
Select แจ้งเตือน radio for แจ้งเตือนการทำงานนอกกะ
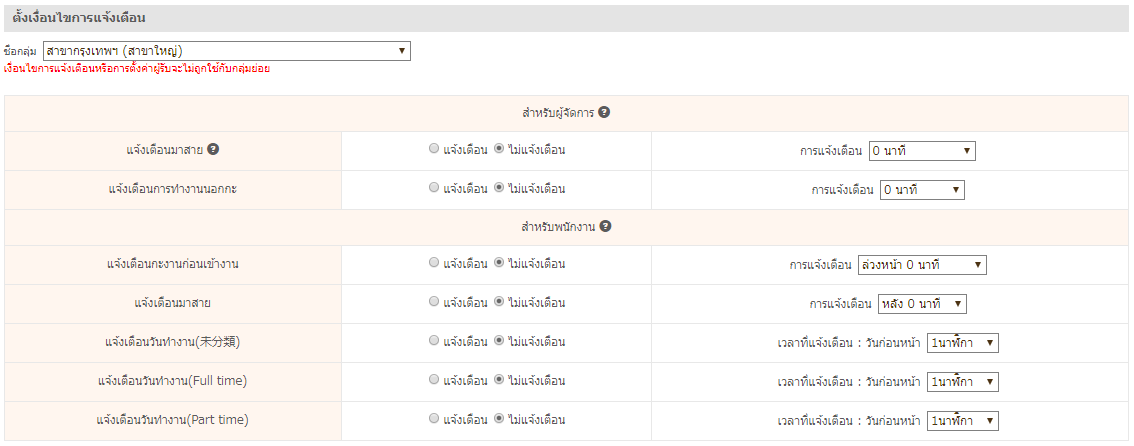pyautogui.click(x=434, y=188)
